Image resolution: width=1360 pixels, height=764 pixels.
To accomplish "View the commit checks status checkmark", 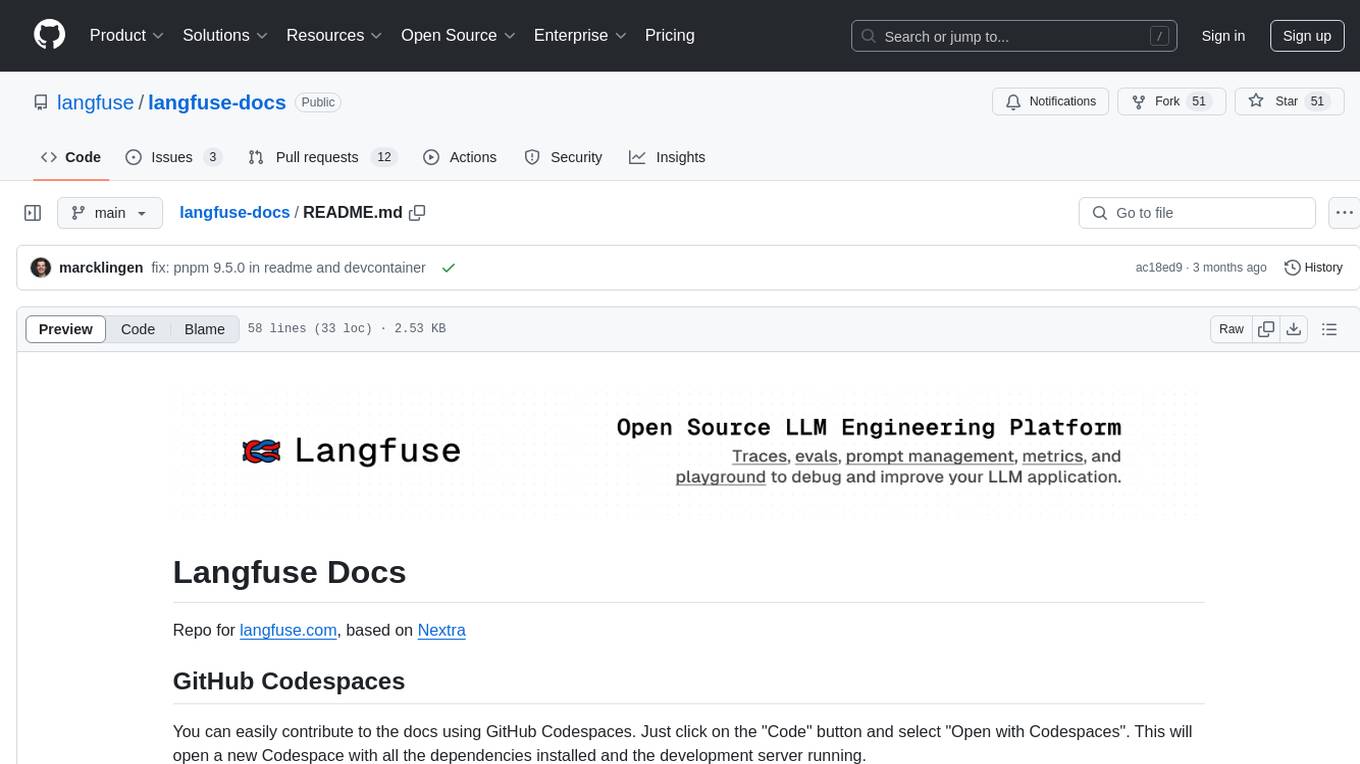I will click(x=448, y=268).
